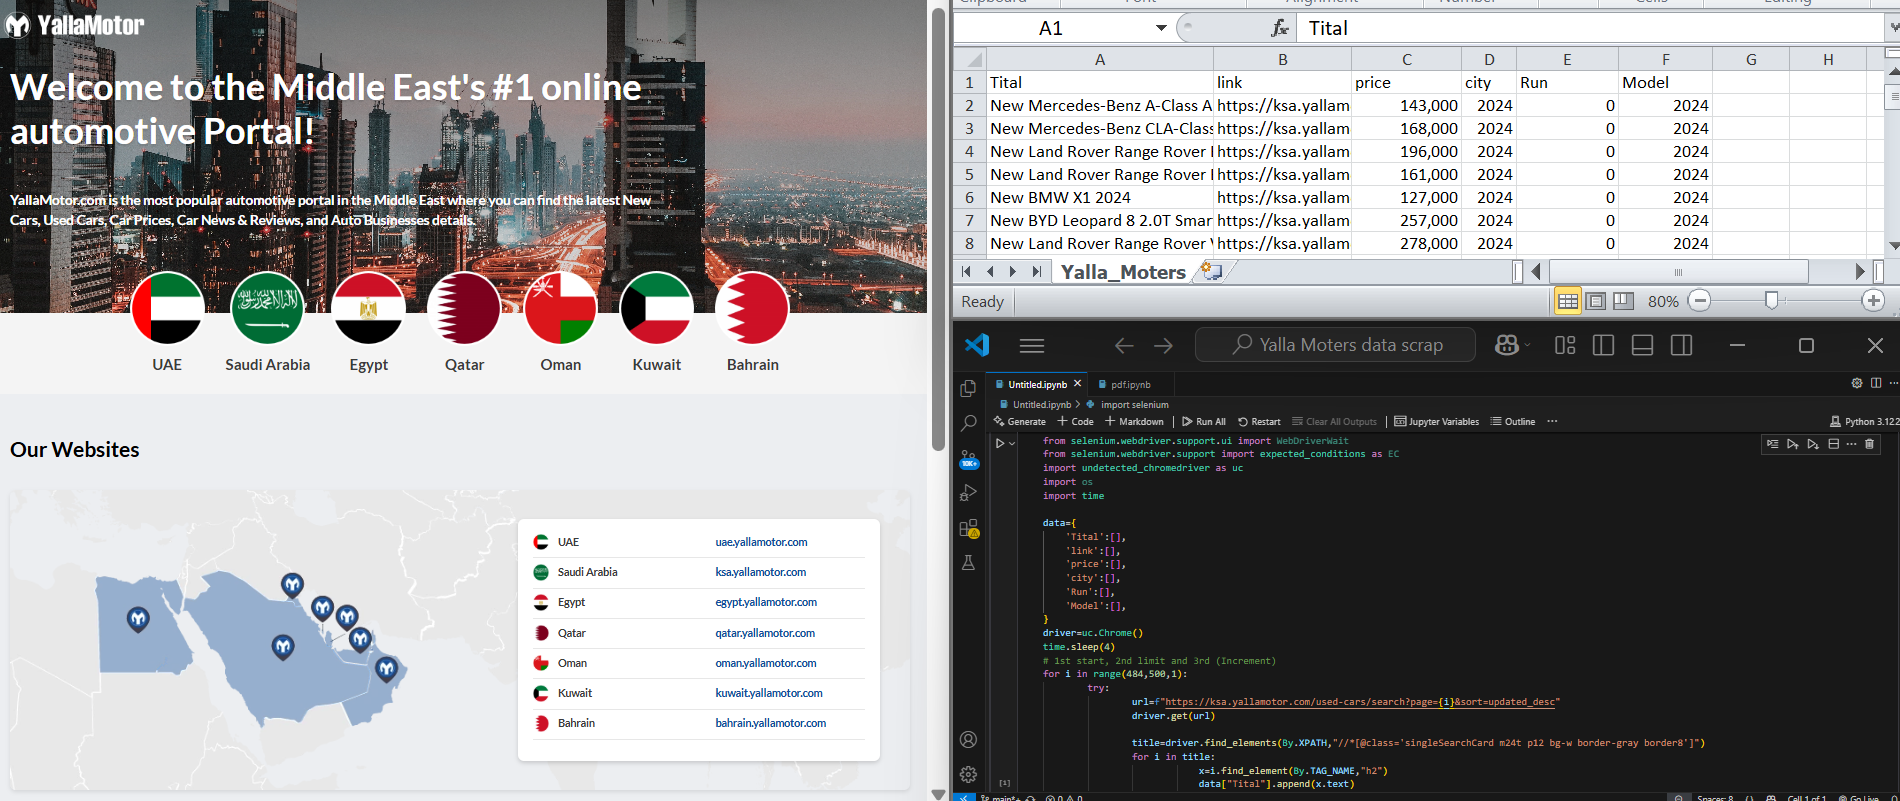Click Excel horizontal scrollbar thumb
Screen dimensions: 1900x801
coord(1678,271)
